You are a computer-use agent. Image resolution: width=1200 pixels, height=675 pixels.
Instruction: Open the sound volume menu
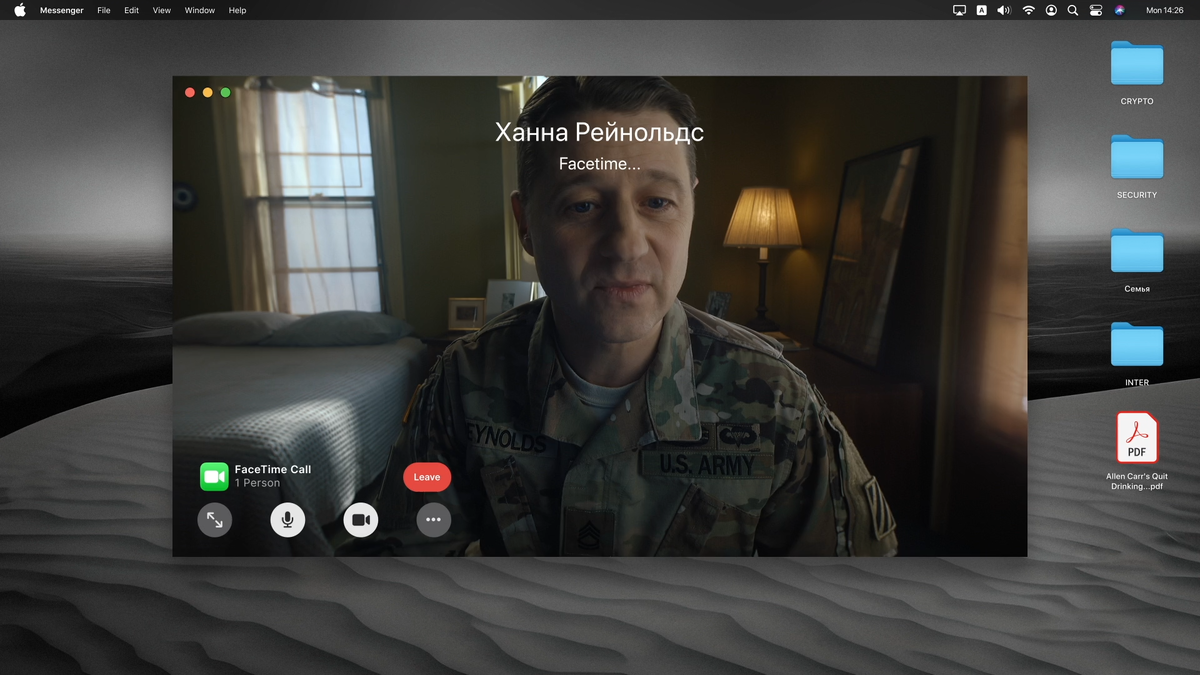(1004, 10)
